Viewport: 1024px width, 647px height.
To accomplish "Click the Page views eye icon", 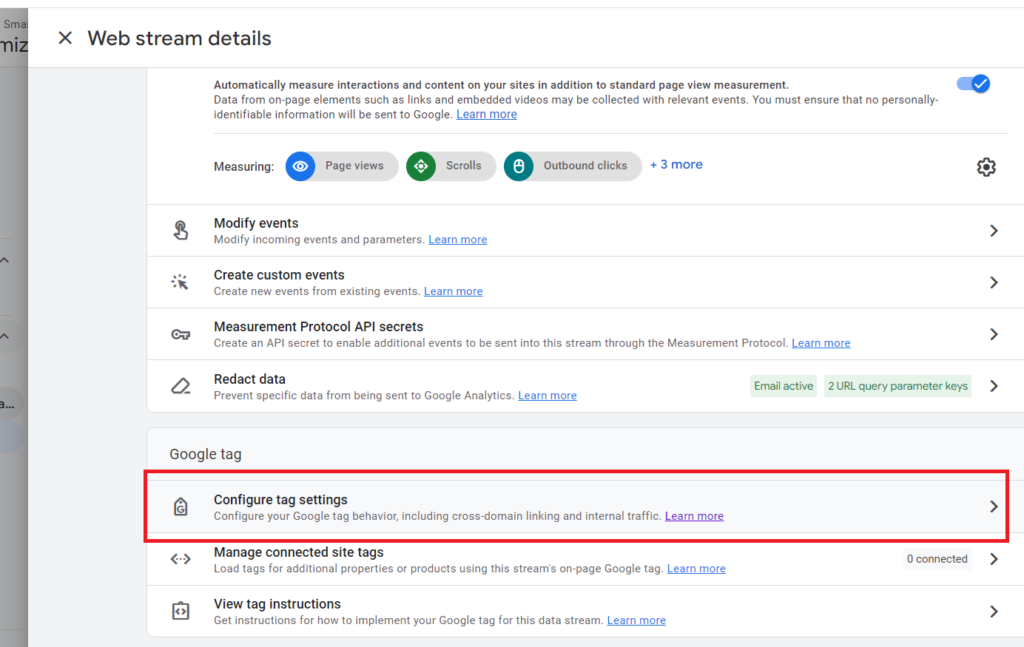I will click(x=300, y=166).
